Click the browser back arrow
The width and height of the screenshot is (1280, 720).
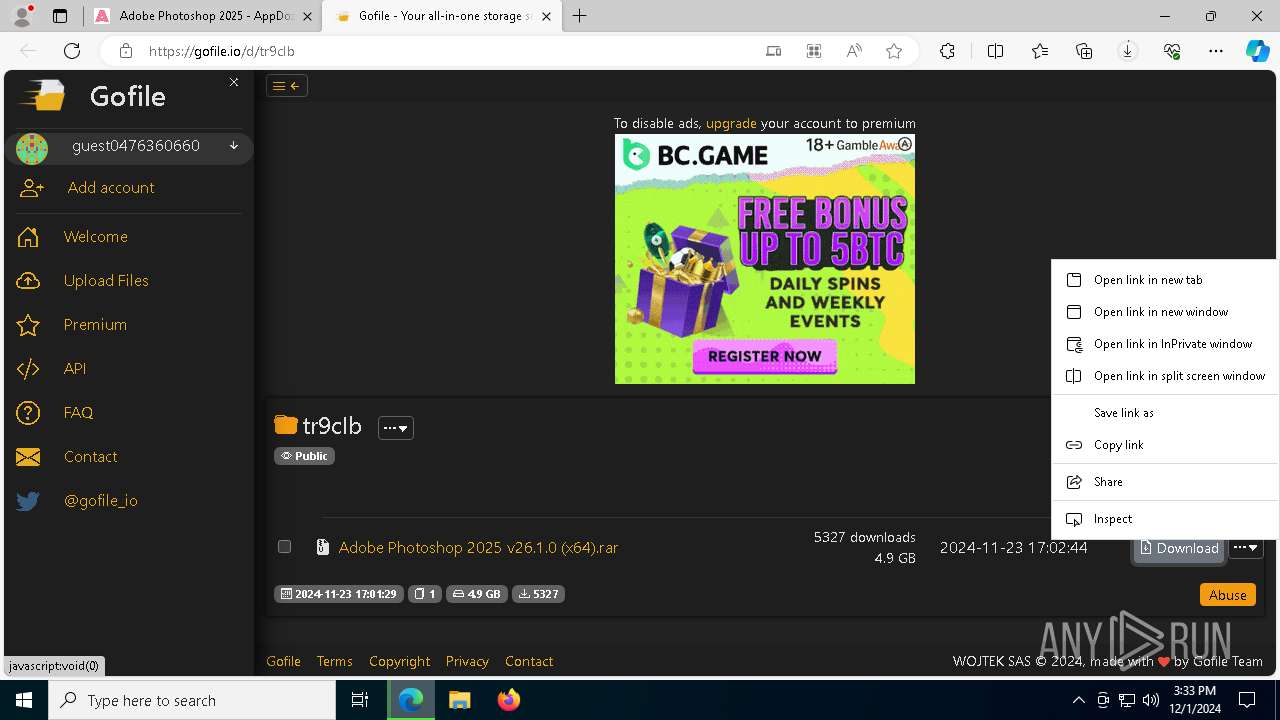[x=28, y=51]
